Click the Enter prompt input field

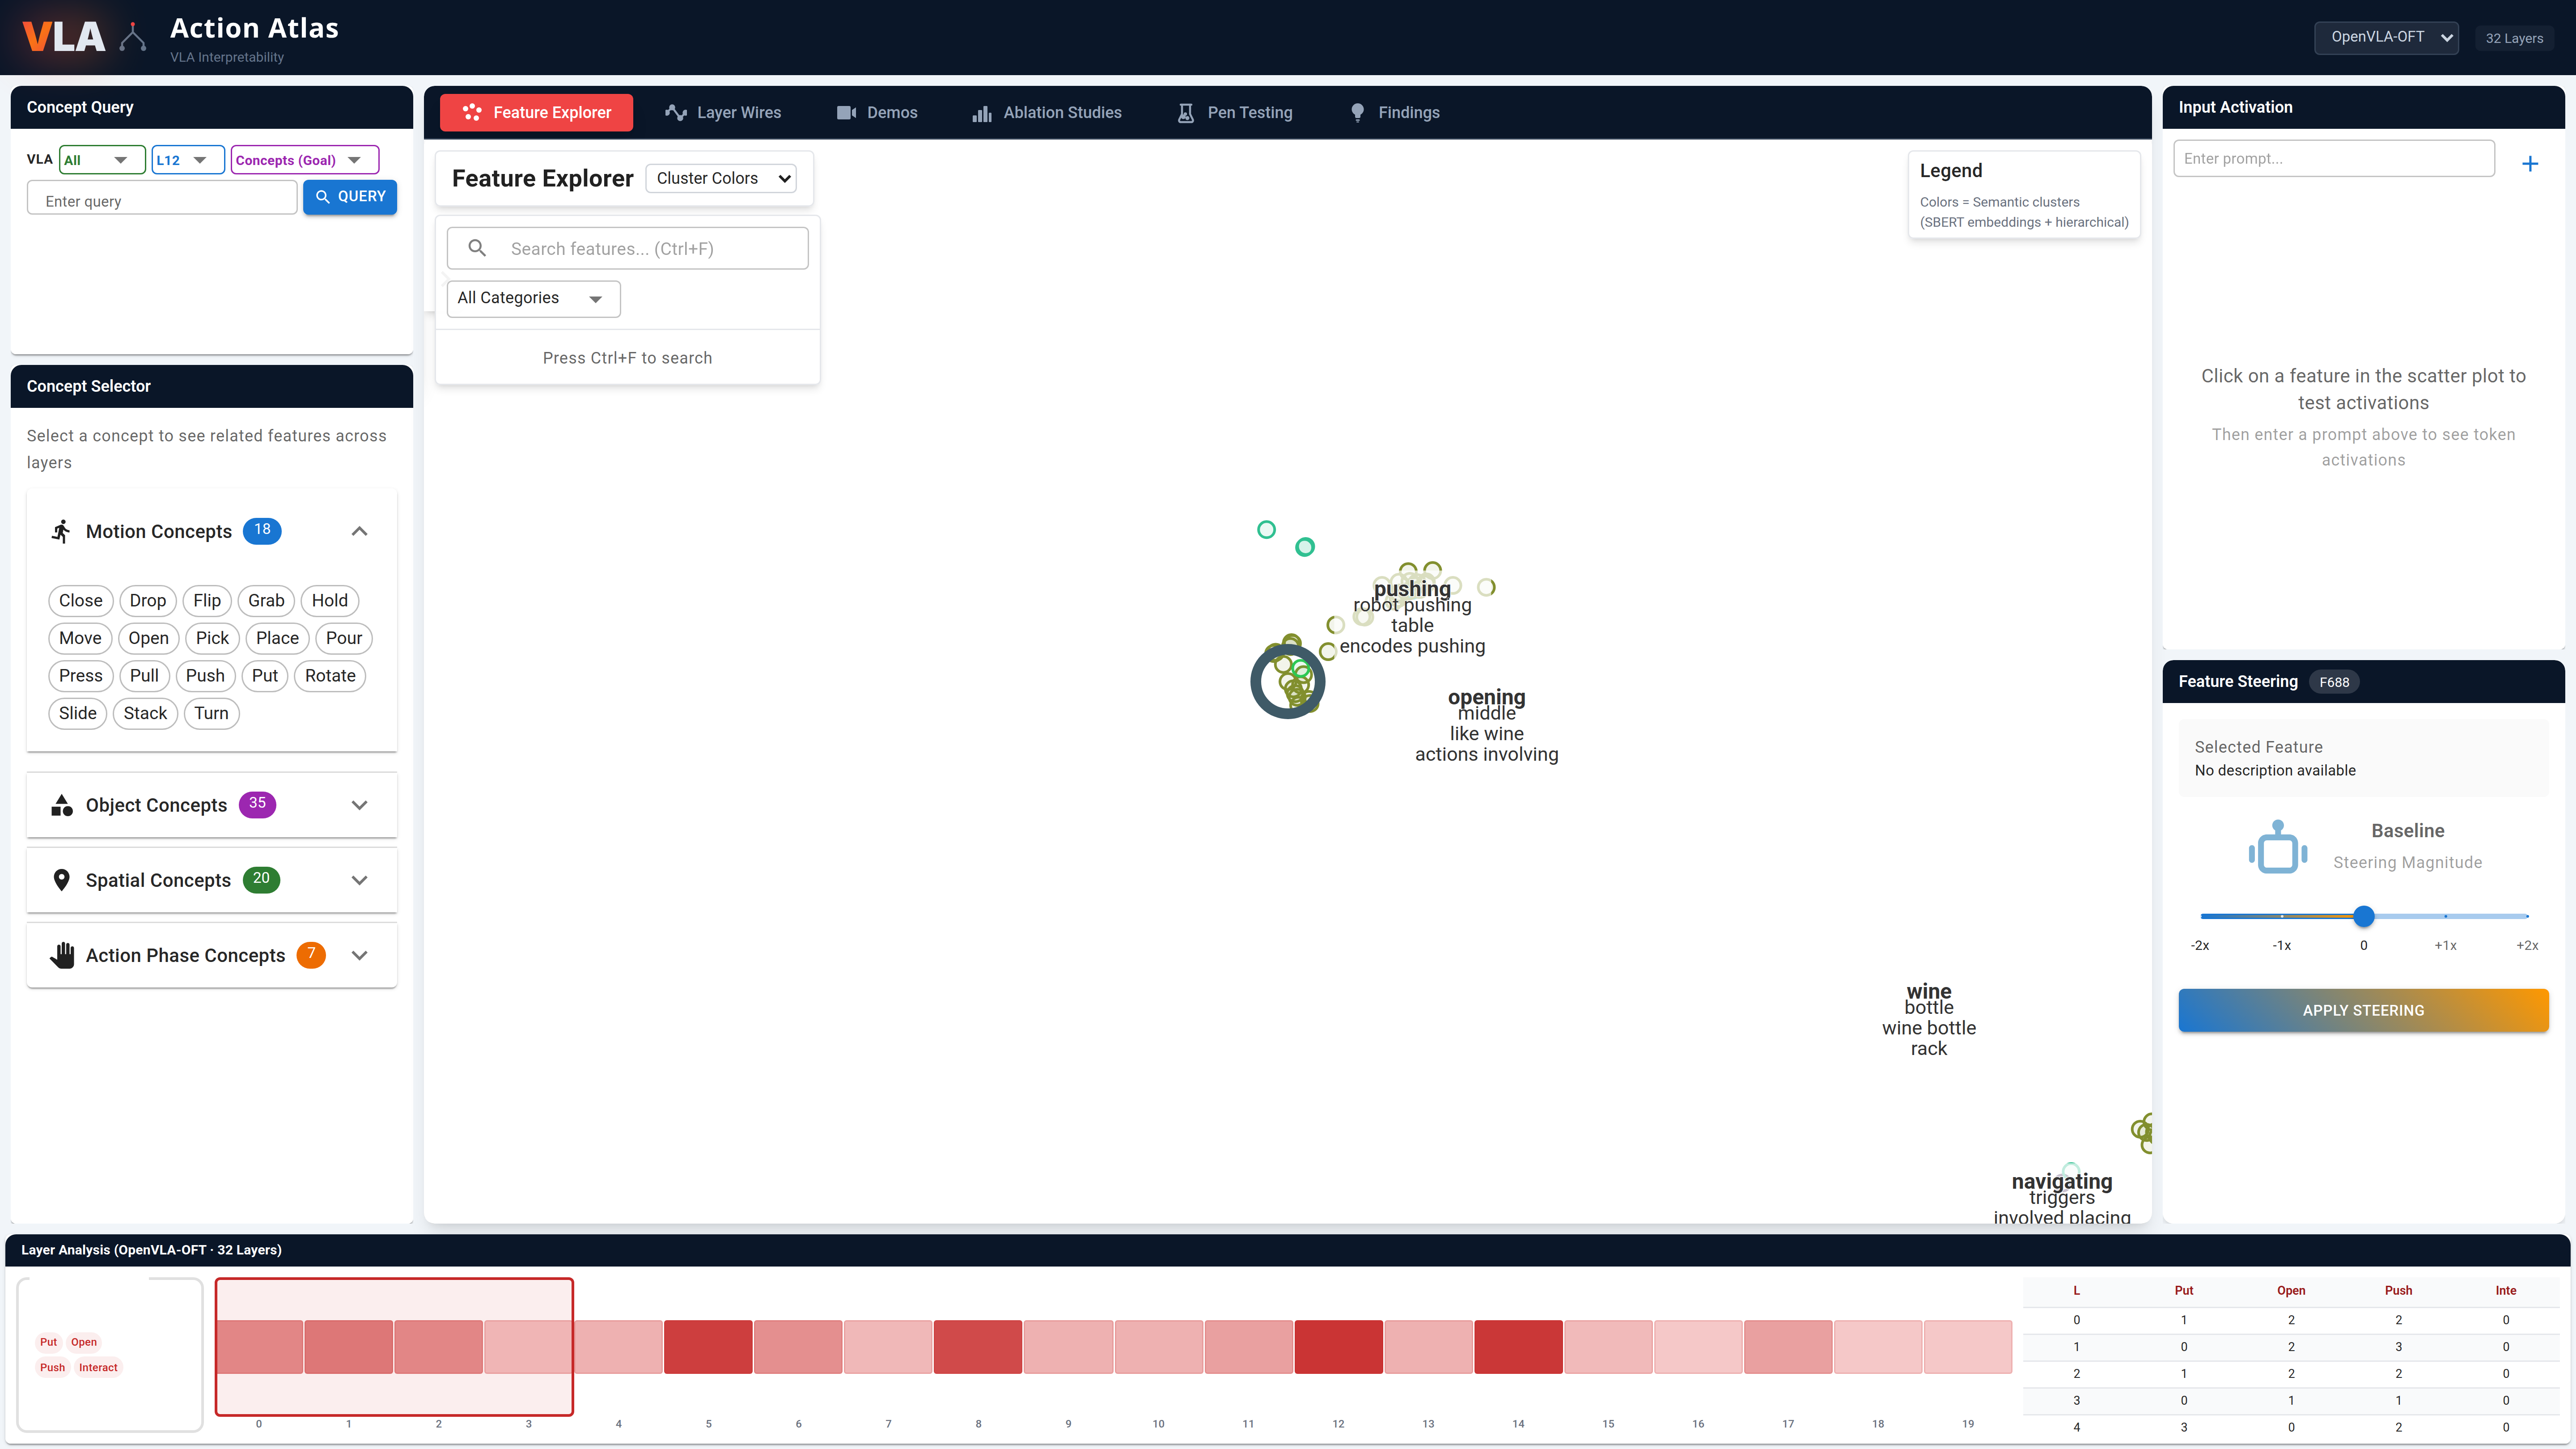[2334, 158]
